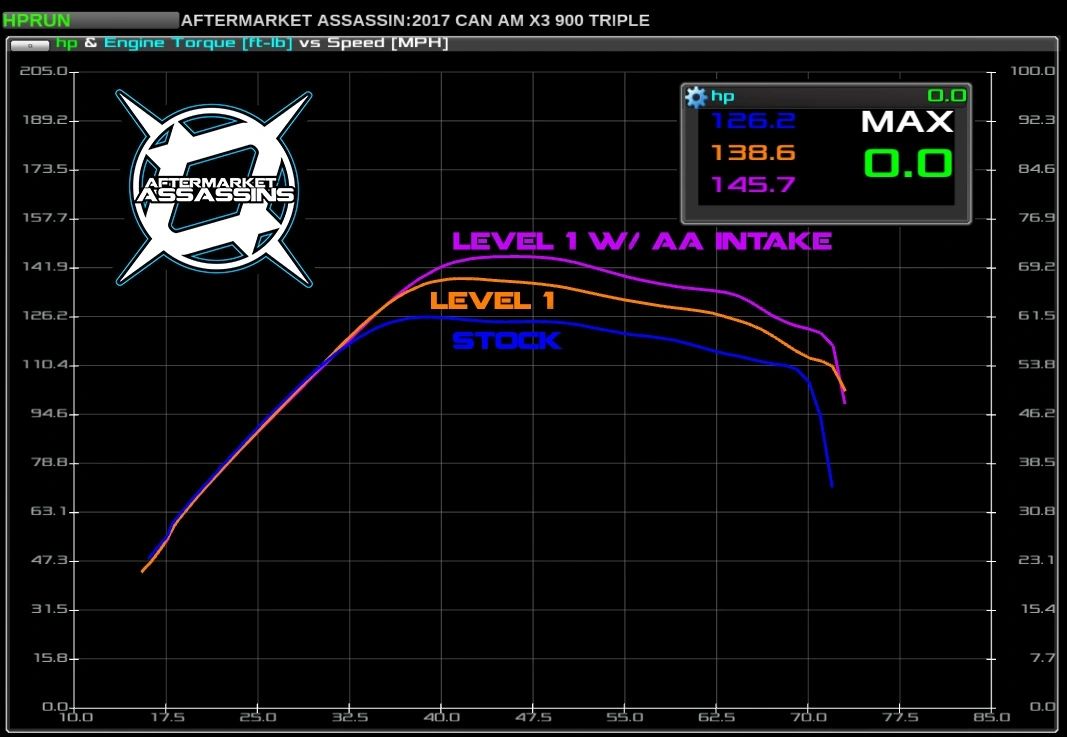Click the 62.5 speed axis tick label
Screen dimensions: 1067x737
[x=717, y=717]
